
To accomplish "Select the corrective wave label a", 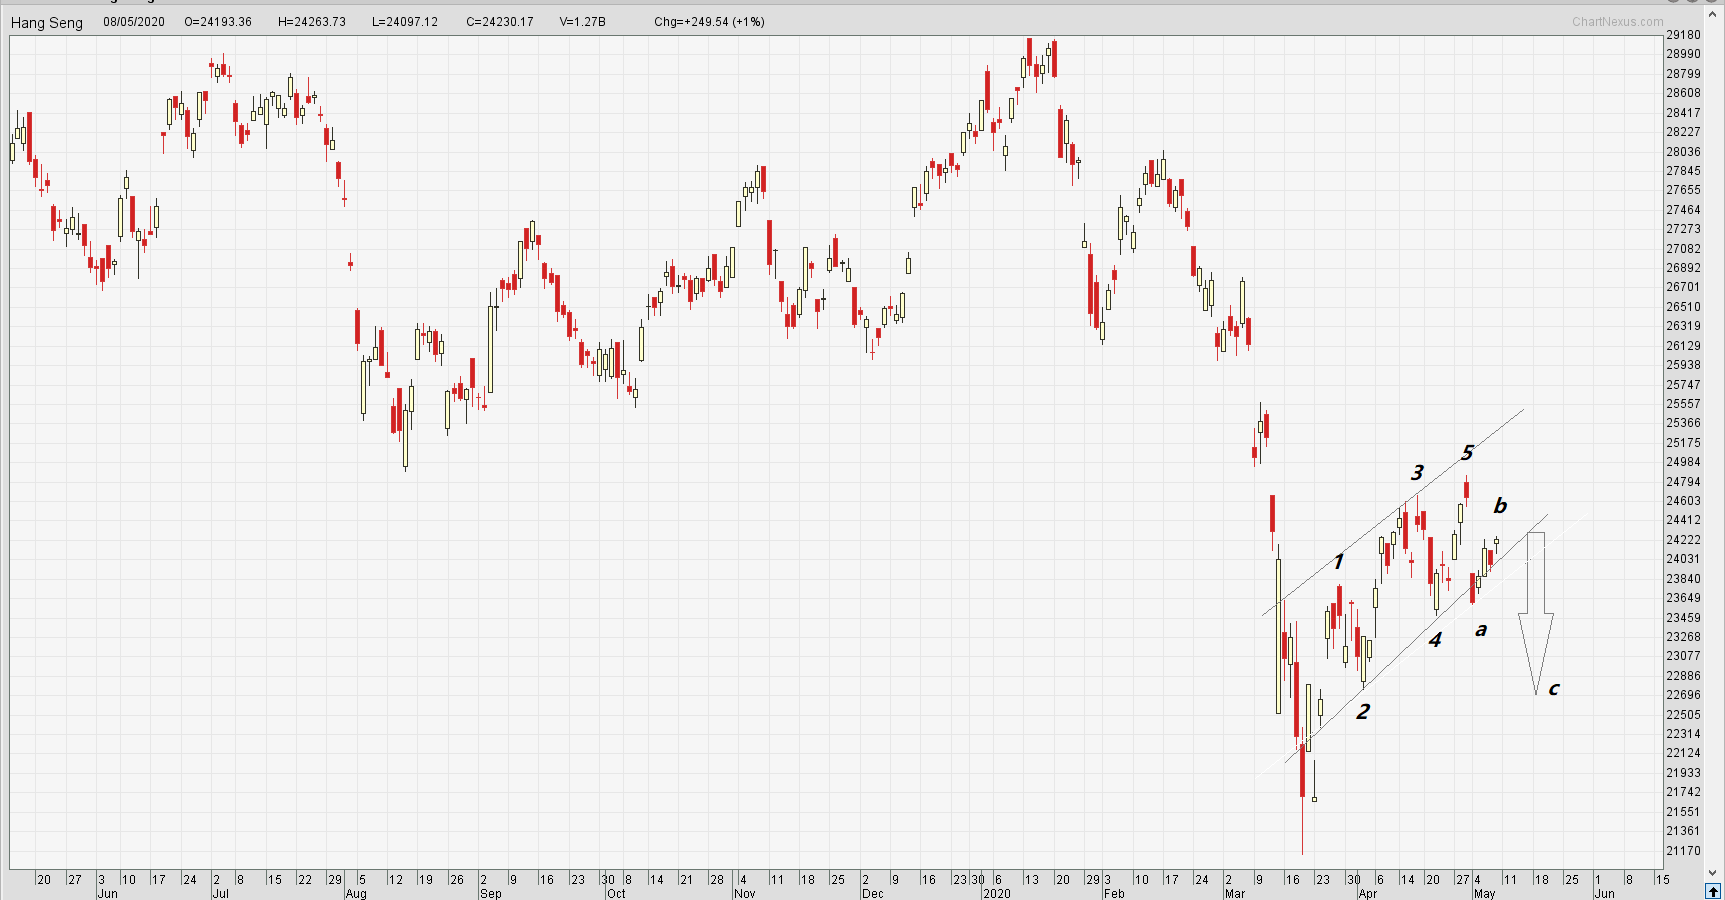I will (1481, 630).
